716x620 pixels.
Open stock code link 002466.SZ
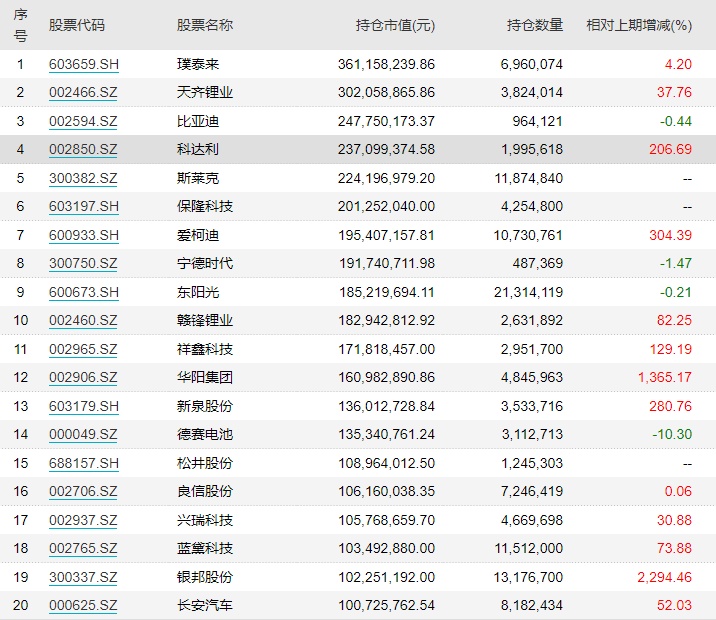click(x=83, y=92)
